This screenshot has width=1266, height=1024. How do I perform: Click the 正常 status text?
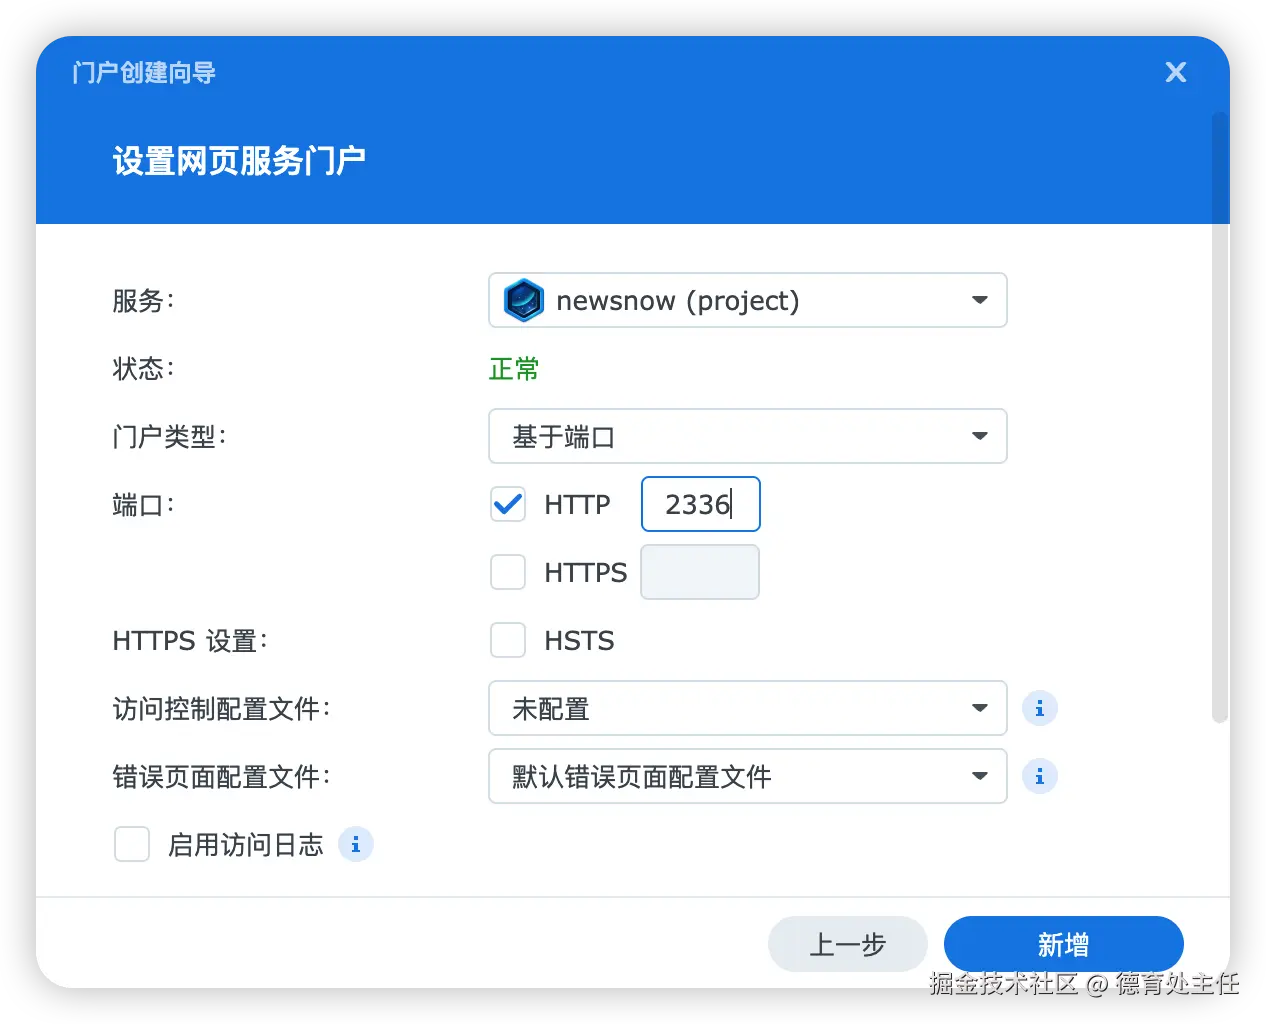[514, 369]
